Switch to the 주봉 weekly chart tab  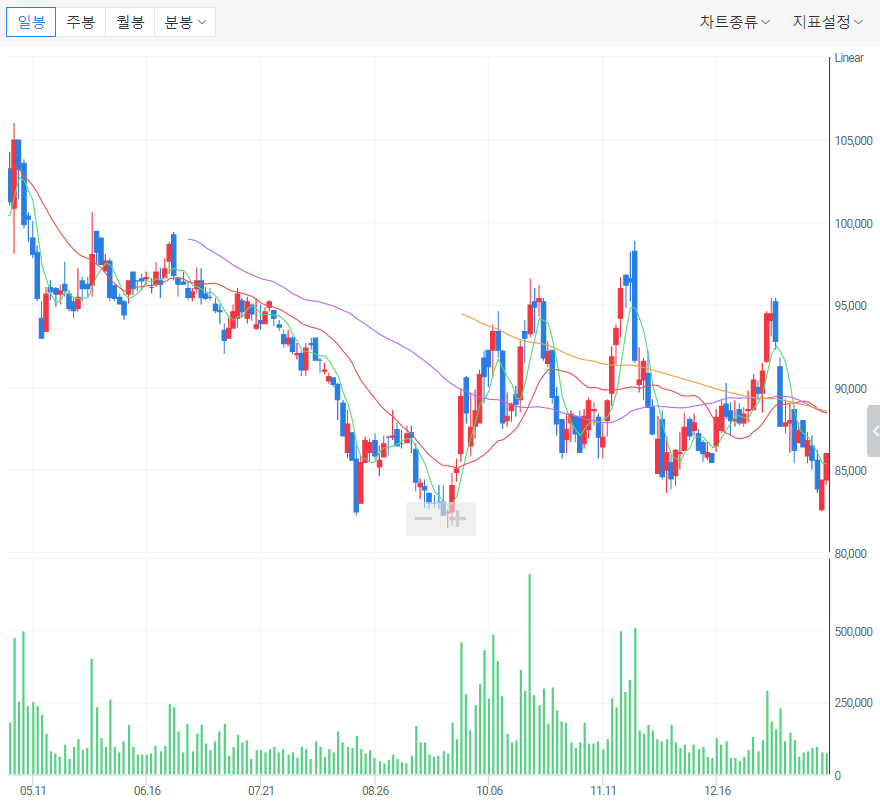pyautogui.click(x=81, y=22)
